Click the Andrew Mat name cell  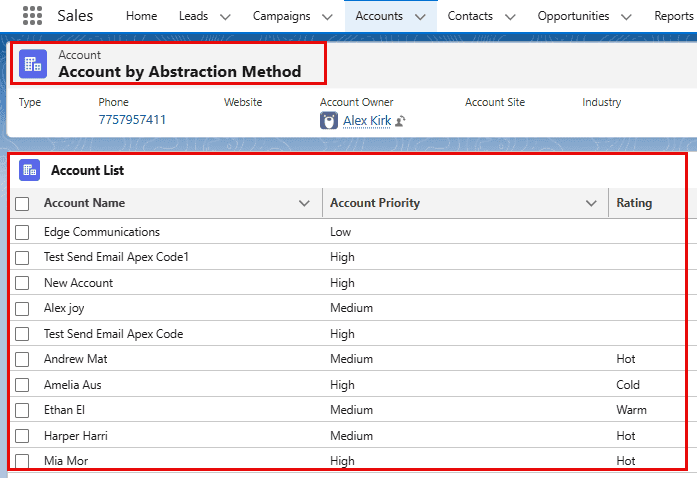(x=76, y=359)
